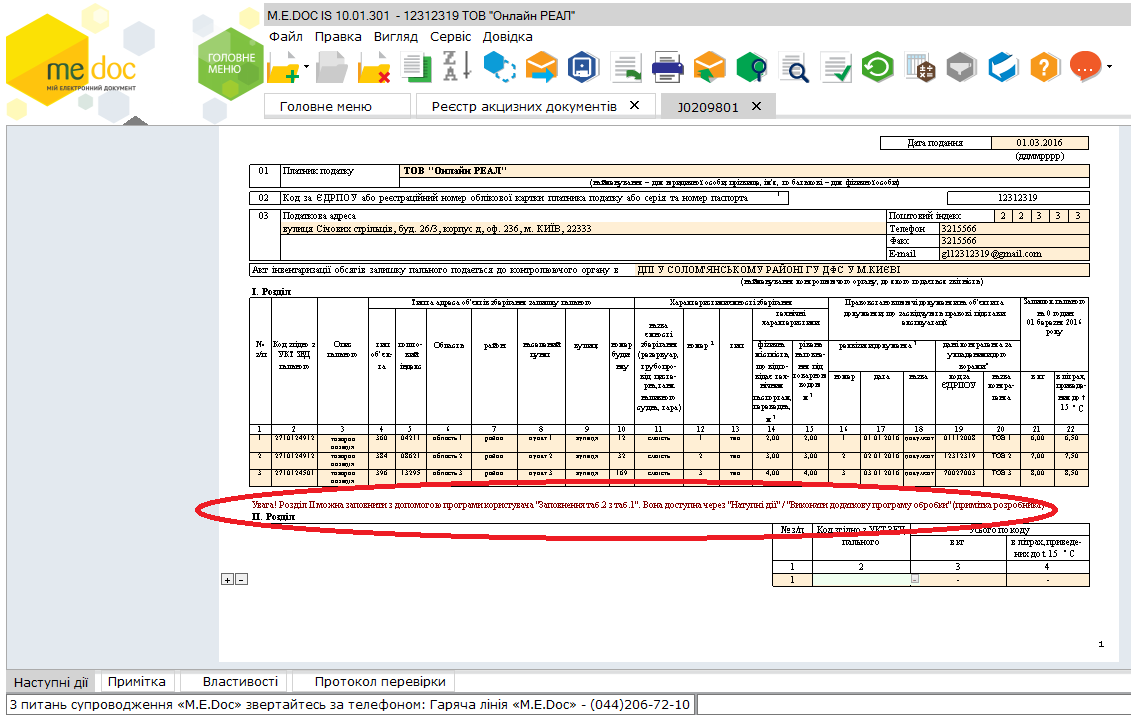Add row with the plus button
Screen dimensions: 1131x715
tap(227, 579)
